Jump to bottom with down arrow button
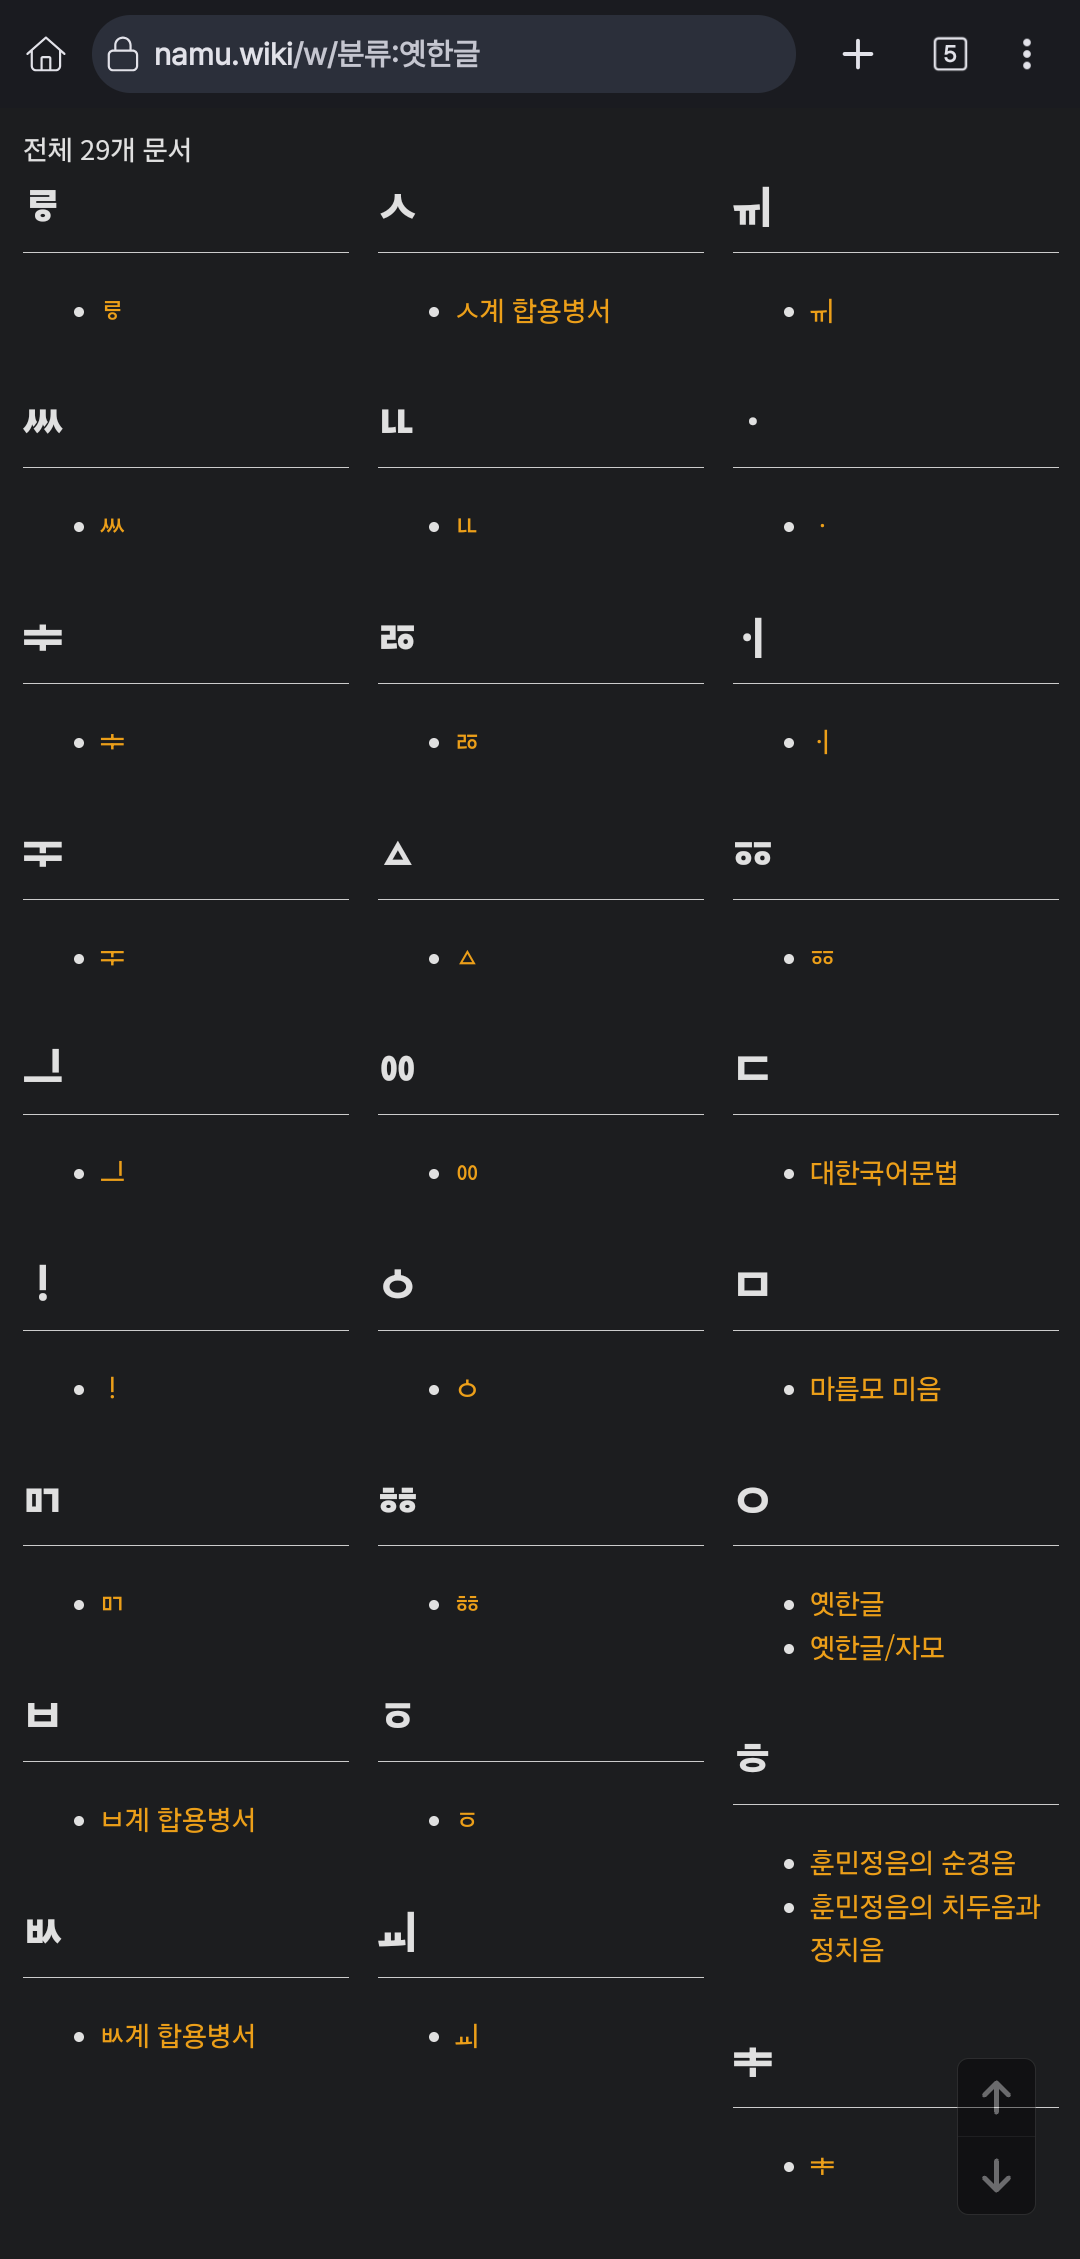1080x2259 pixels. (996, 2175)
